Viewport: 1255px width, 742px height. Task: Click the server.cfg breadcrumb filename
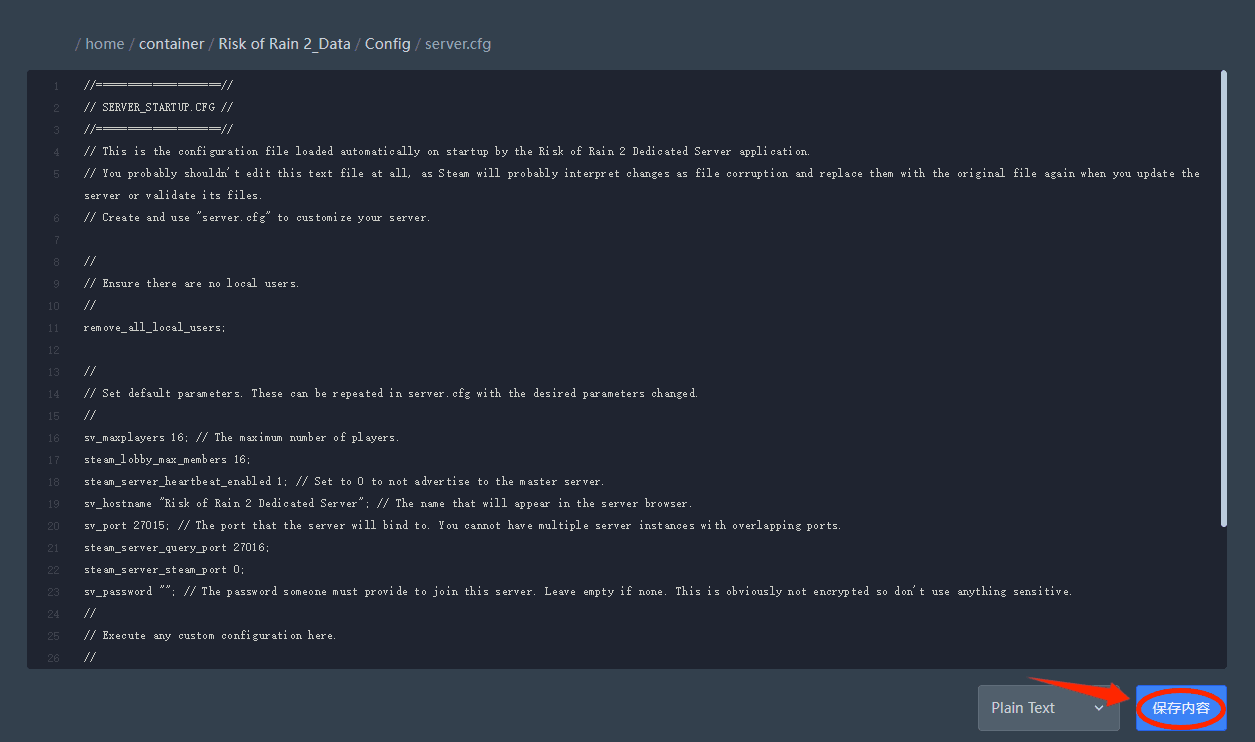pyautogui.click(x=458, y=44)
